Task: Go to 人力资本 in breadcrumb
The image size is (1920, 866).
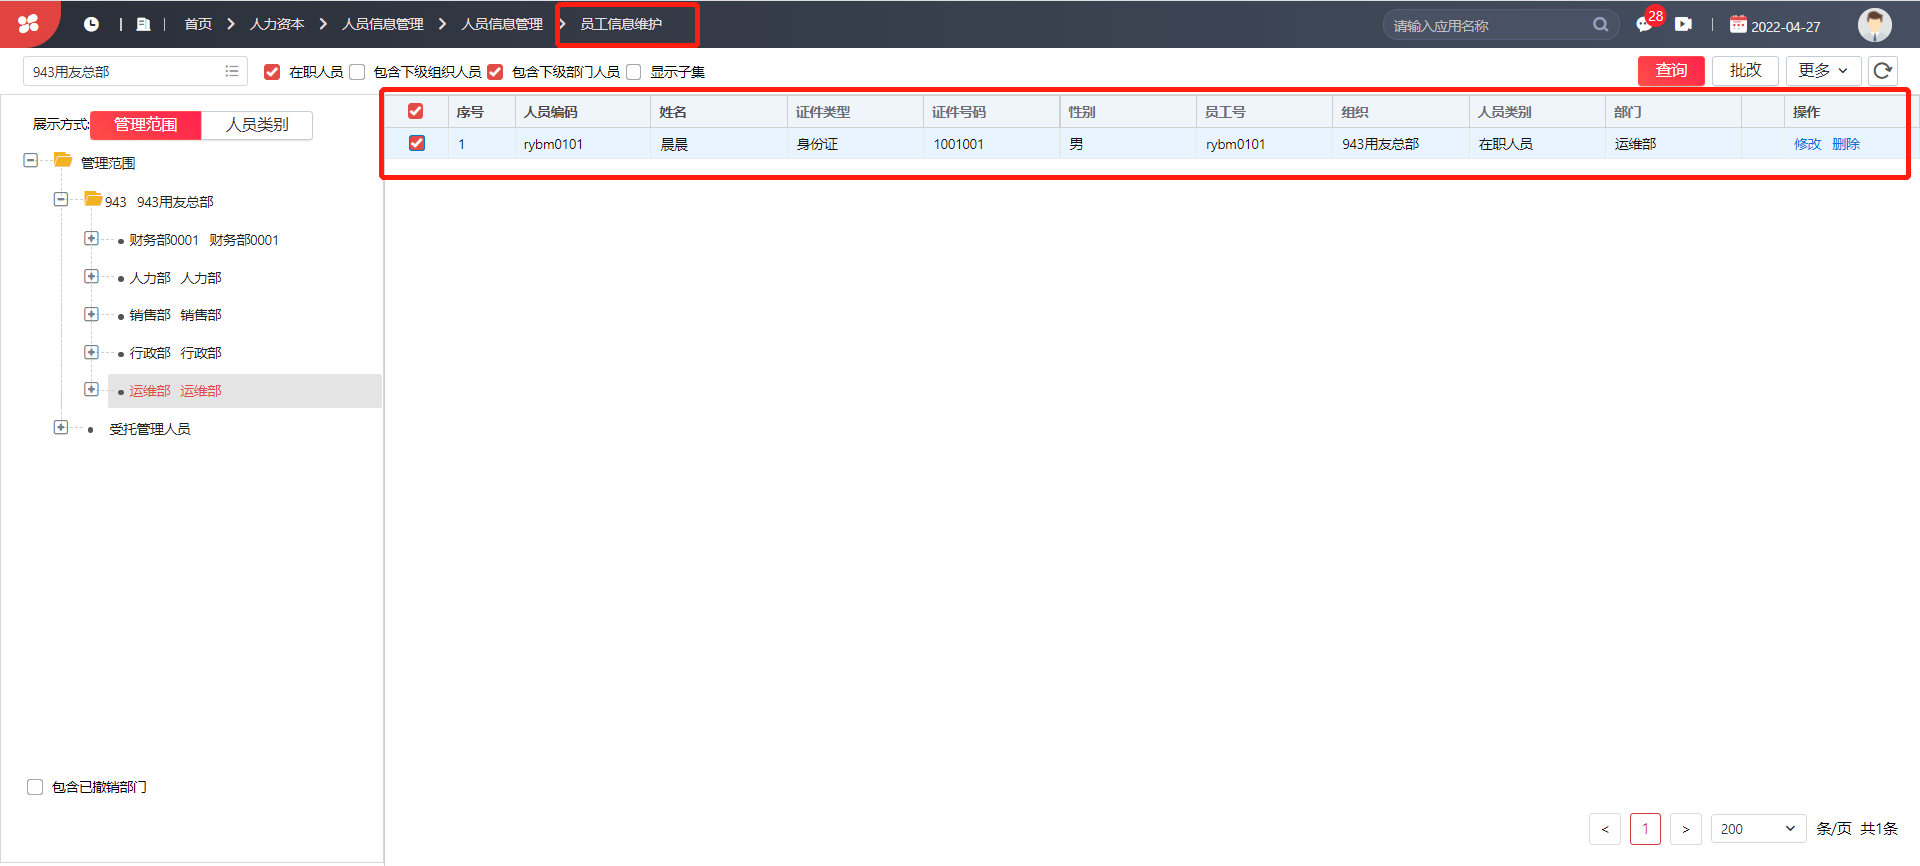Action: click(277, 24)
